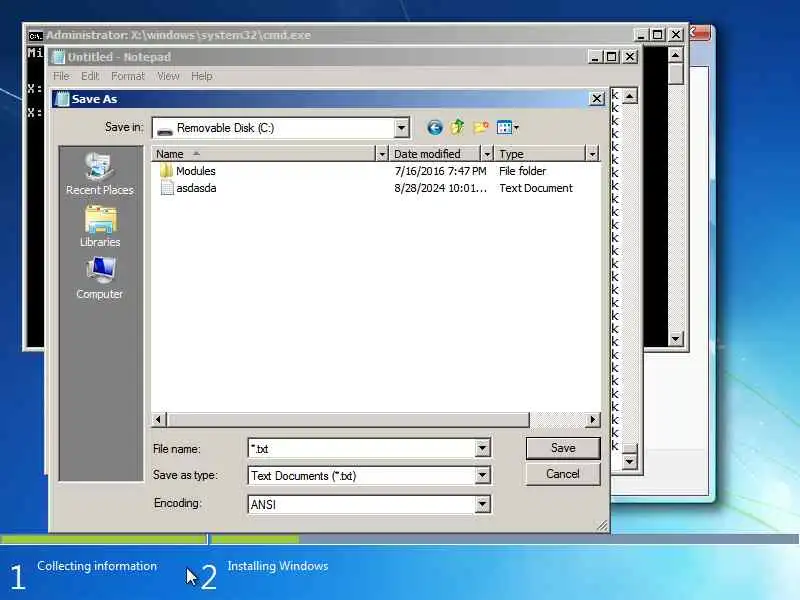The image size is (800, 600).
Task: Click the Text Document type cell
Action: click(536, 188)
